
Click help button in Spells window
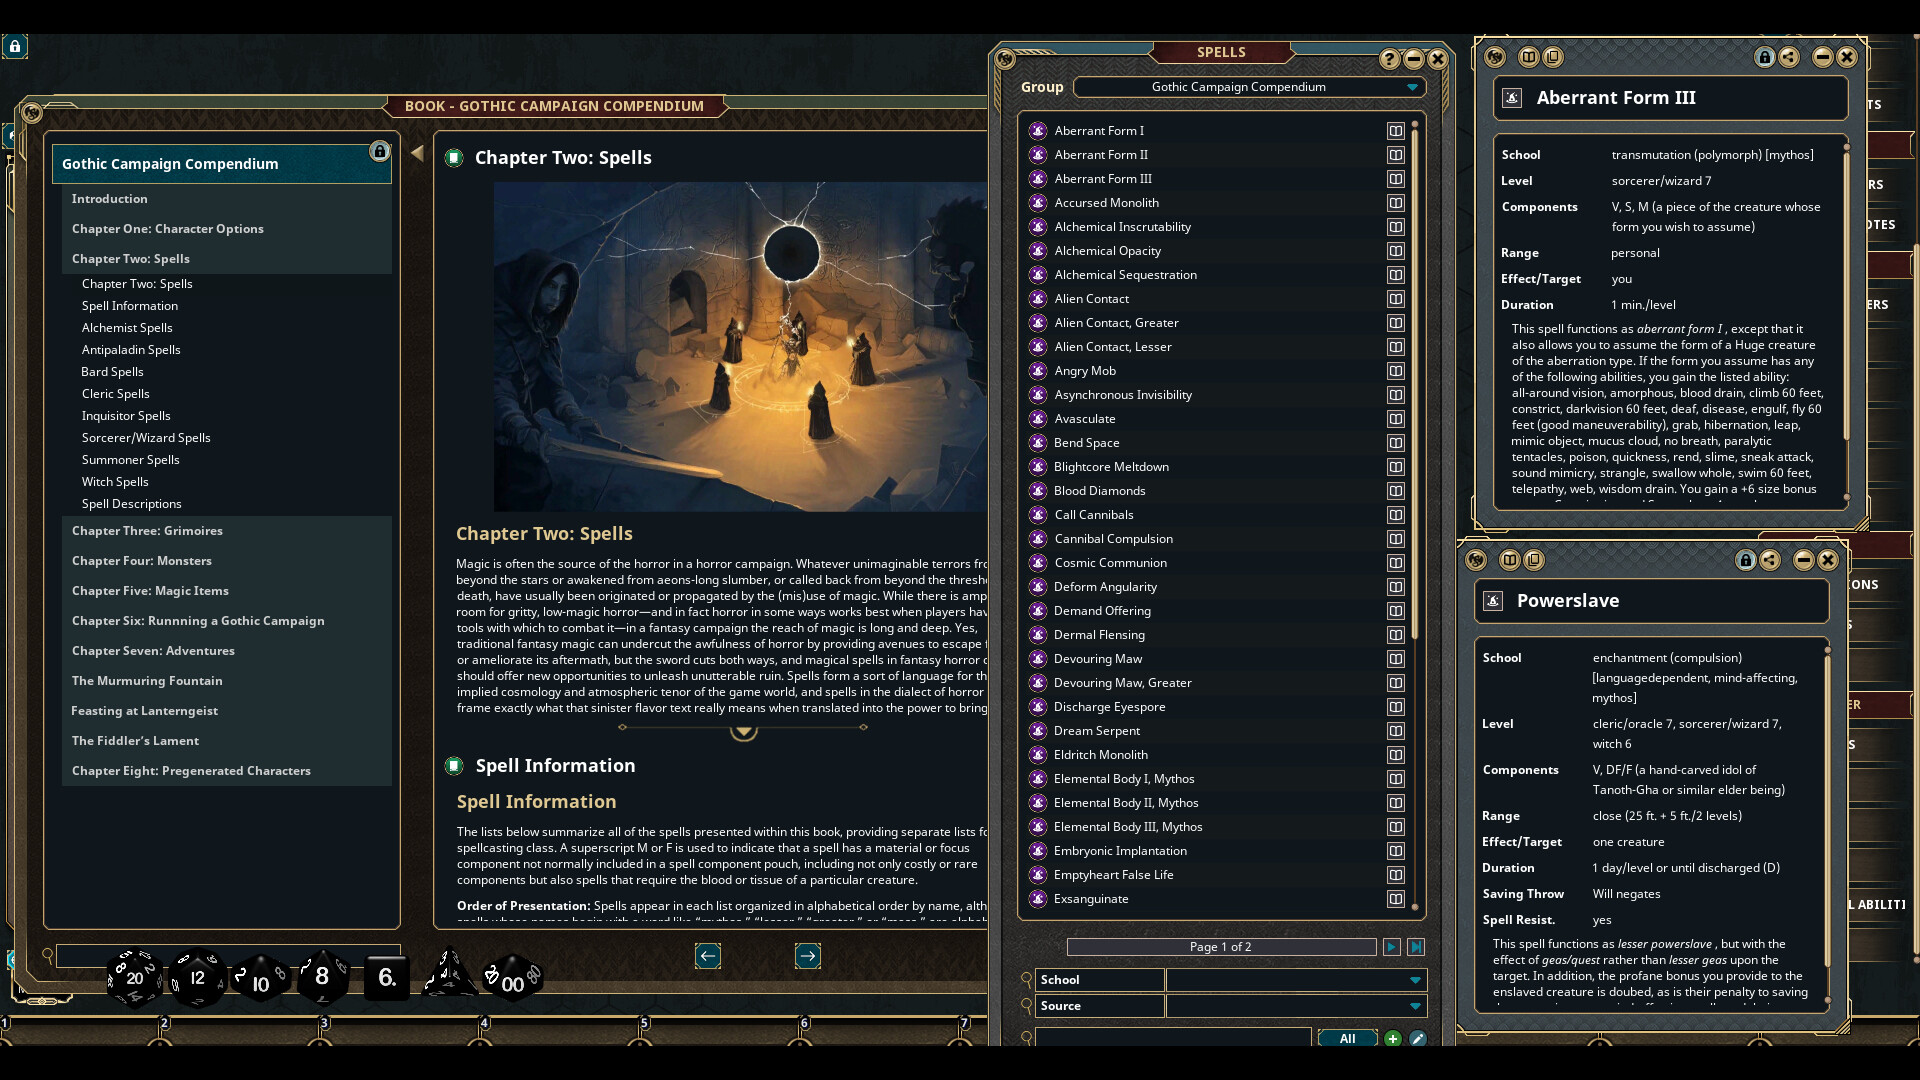click(x=1389, y=59)
